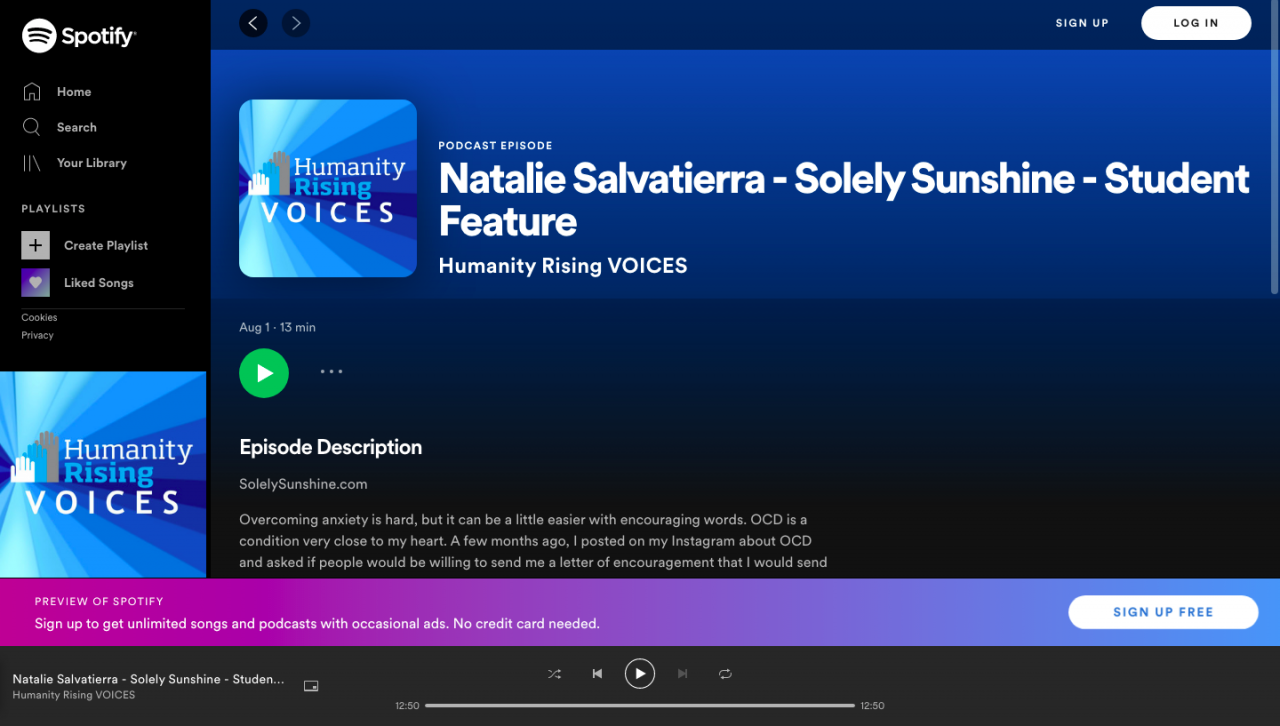The width and height of the screenshot is (1280, 726).
Task: Click the SIGN UP FREE button
Action: point(1163,612)
